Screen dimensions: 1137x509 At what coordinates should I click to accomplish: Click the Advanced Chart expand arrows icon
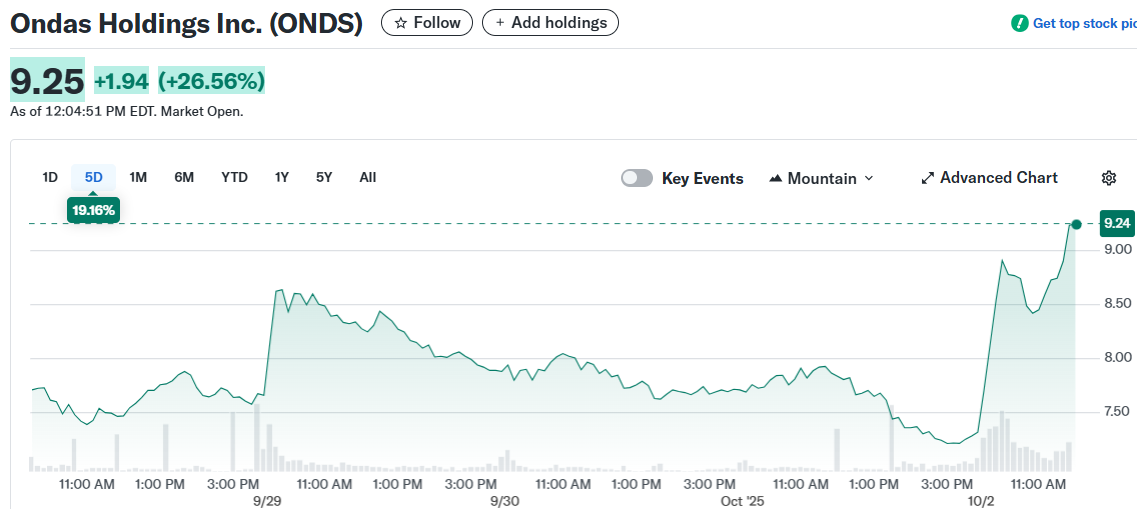click(x=928, y=178)
